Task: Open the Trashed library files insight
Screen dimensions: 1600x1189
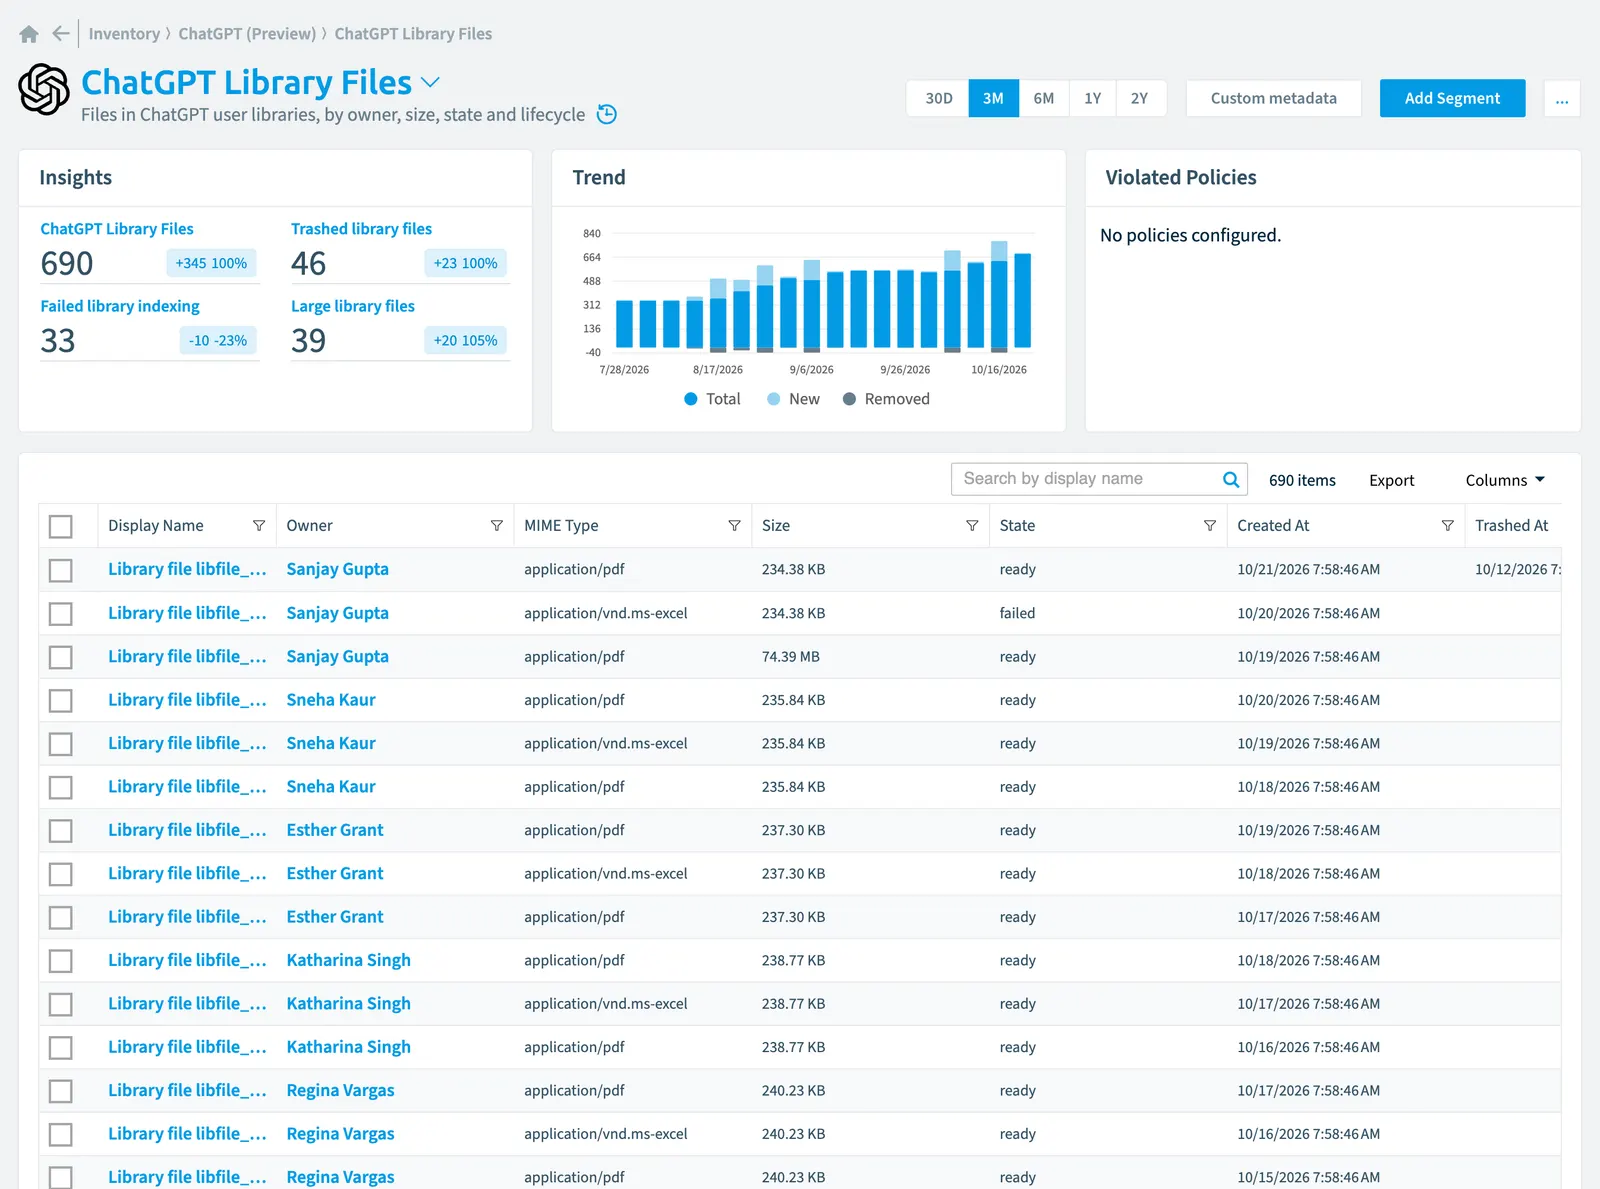Action: [x=361, y=229]
